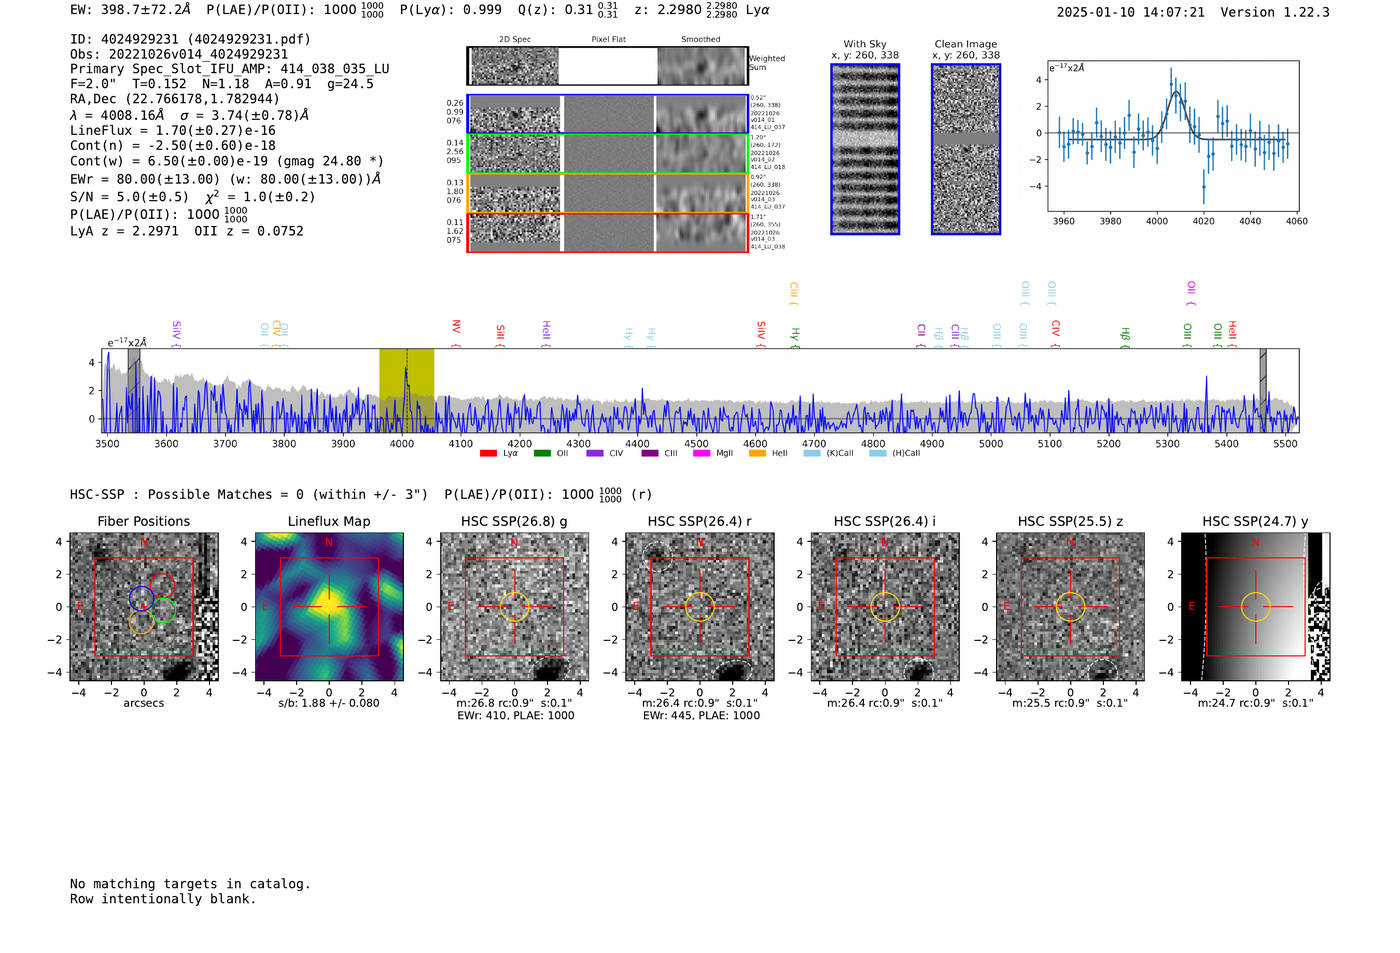Click the EWr = 80.00(±13.00) line
The image size is (1400, 953).
225,179
